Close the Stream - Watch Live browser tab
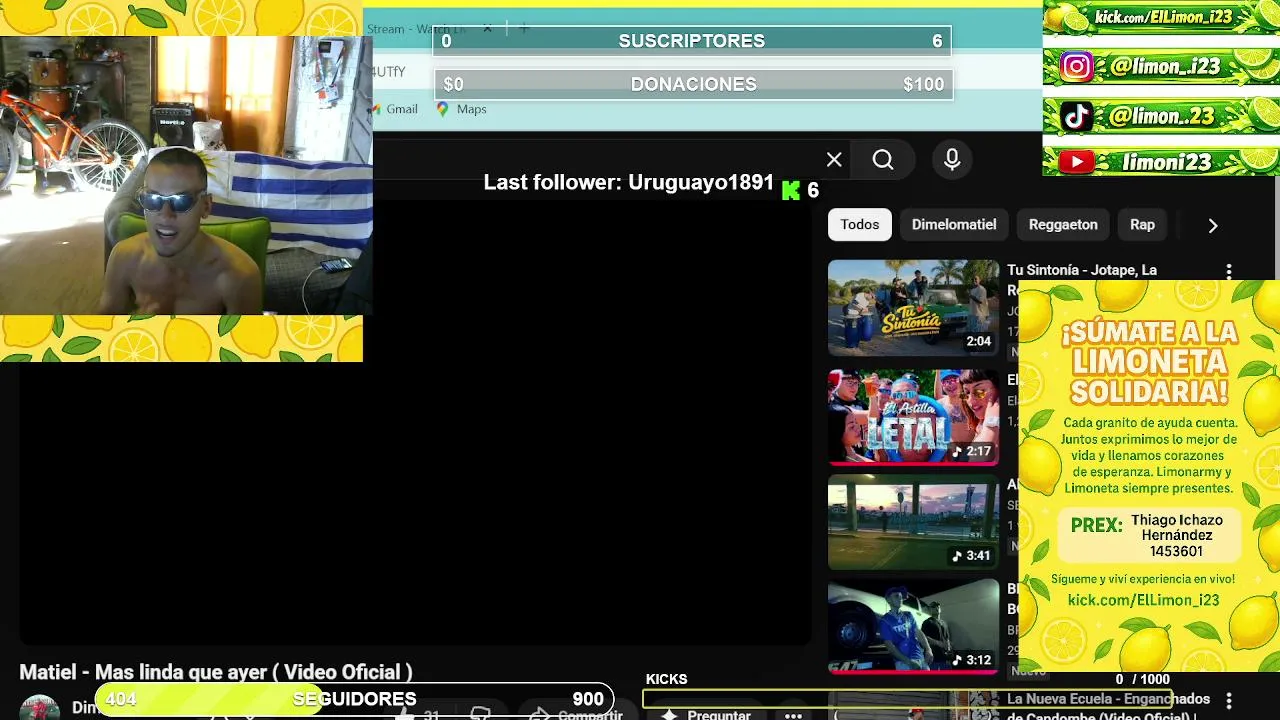 (x=487, y=29)
